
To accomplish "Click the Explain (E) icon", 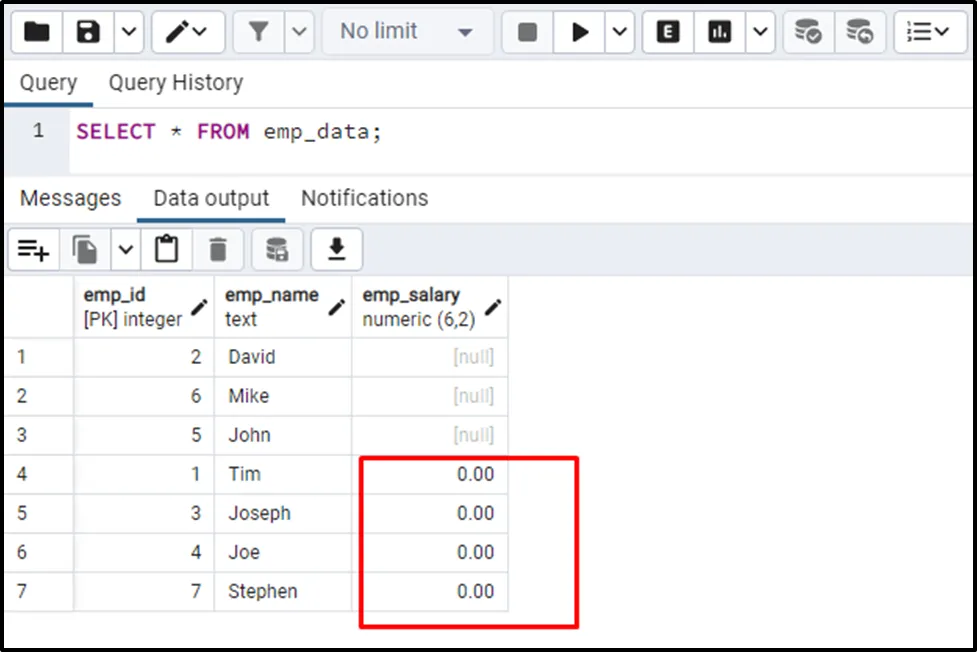I will pyautogui.click(x=668, y=32).
